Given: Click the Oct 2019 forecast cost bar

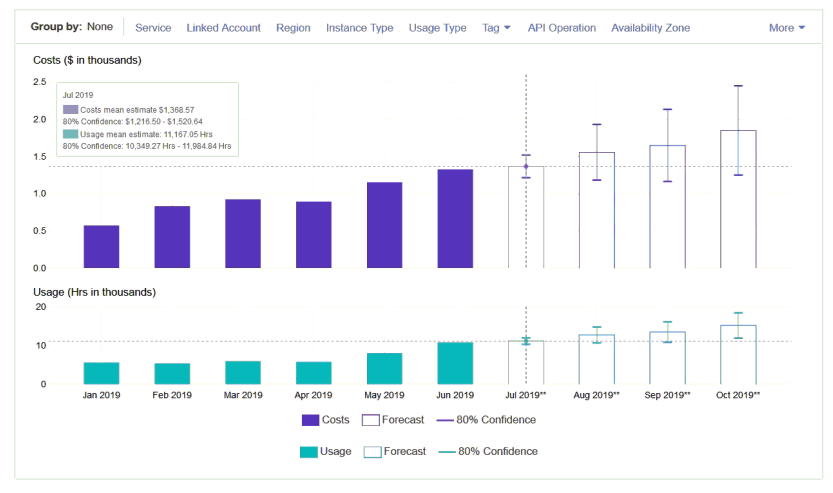Looking at the screenshot, I should coord(738,199).
